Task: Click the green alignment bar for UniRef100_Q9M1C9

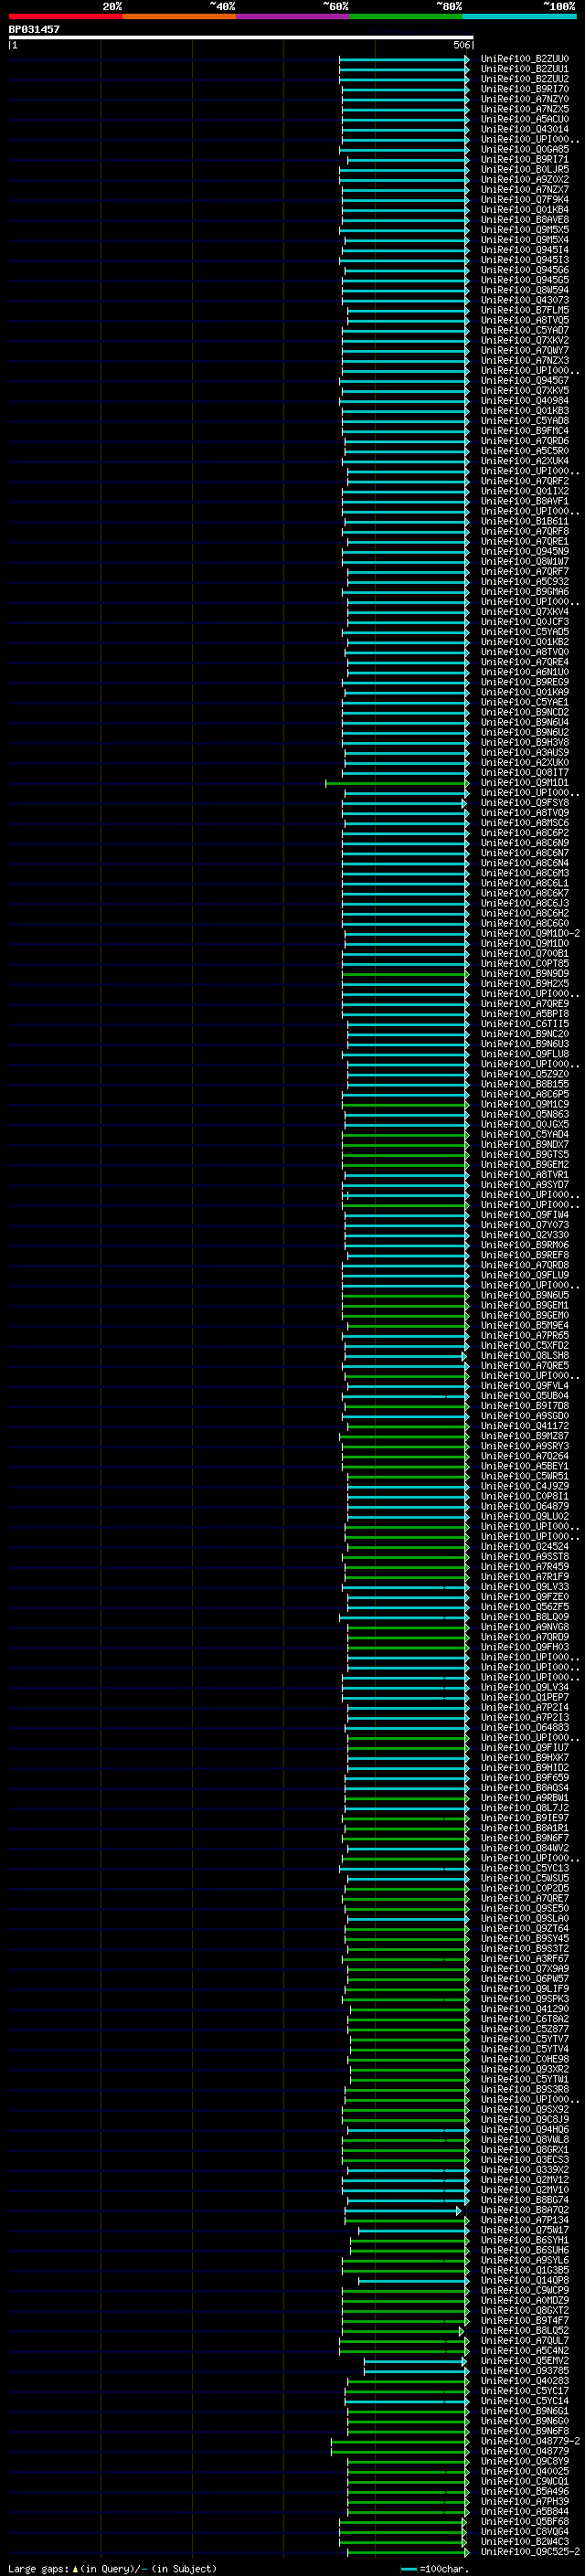Action: (405, 1104)
